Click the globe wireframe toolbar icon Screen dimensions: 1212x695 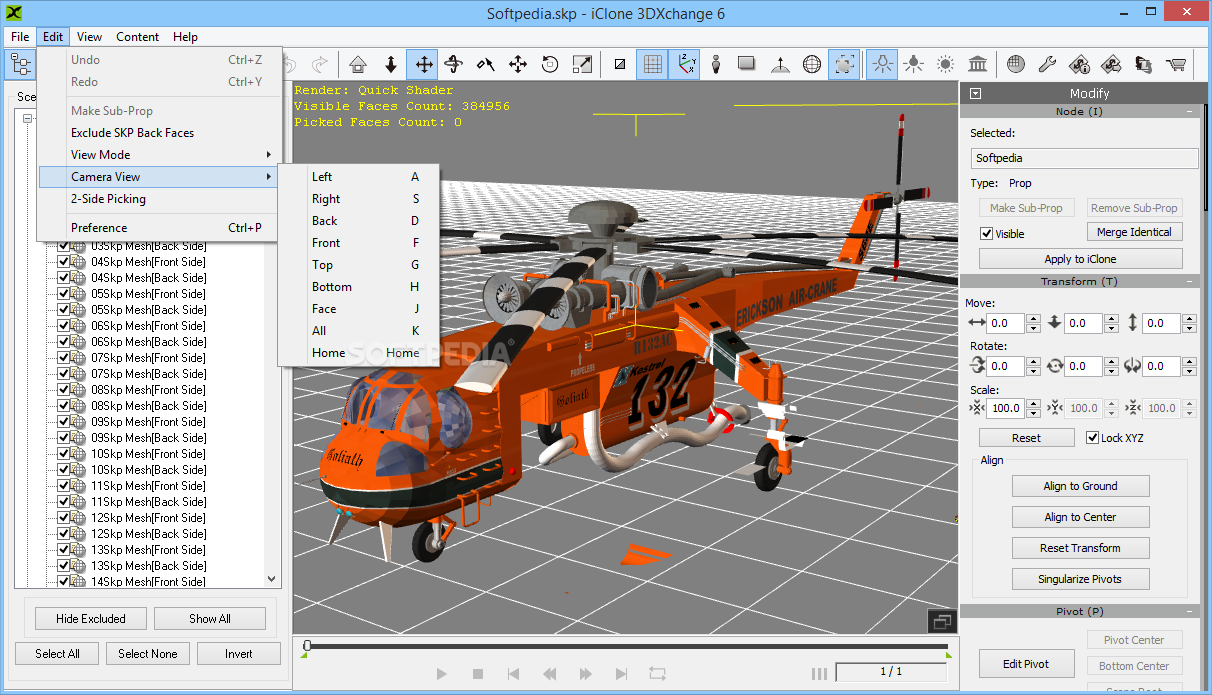click(812, 65)
